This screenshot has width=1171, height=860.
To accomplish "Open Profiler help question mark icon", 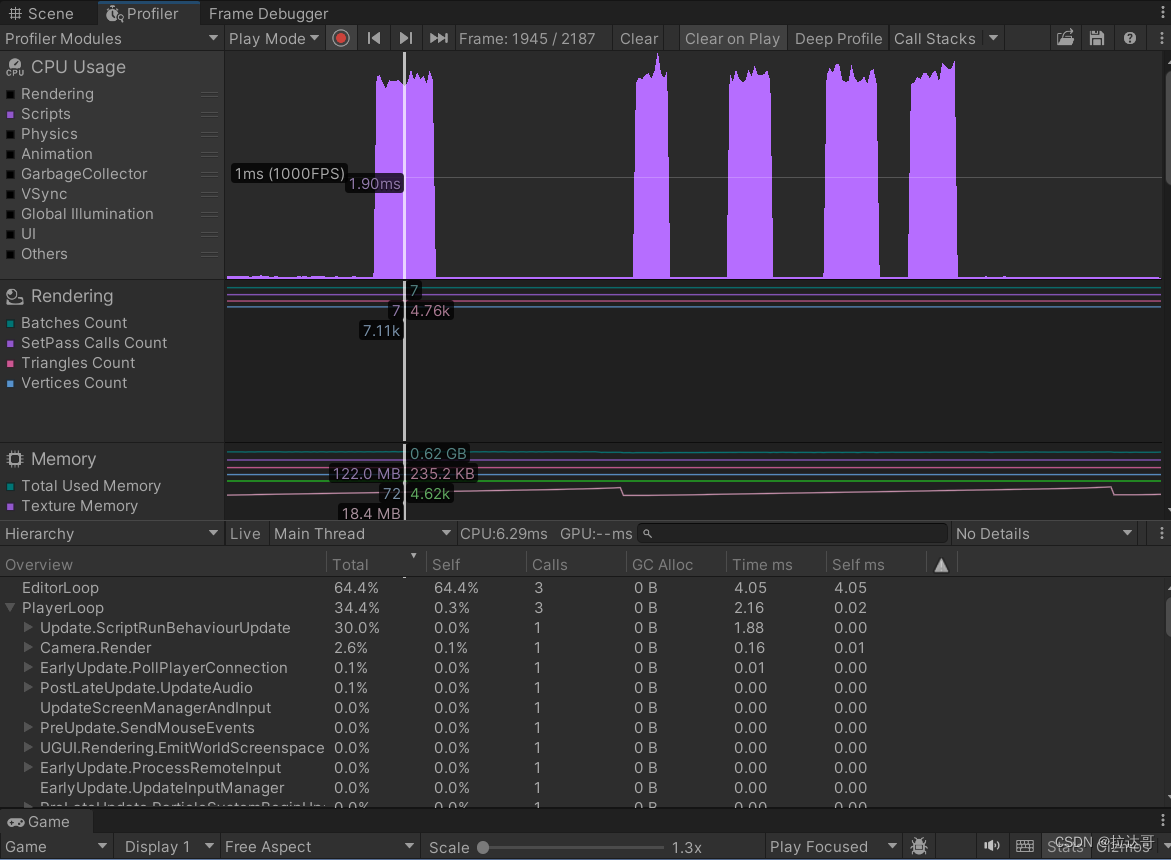I will pos(1129,38).
